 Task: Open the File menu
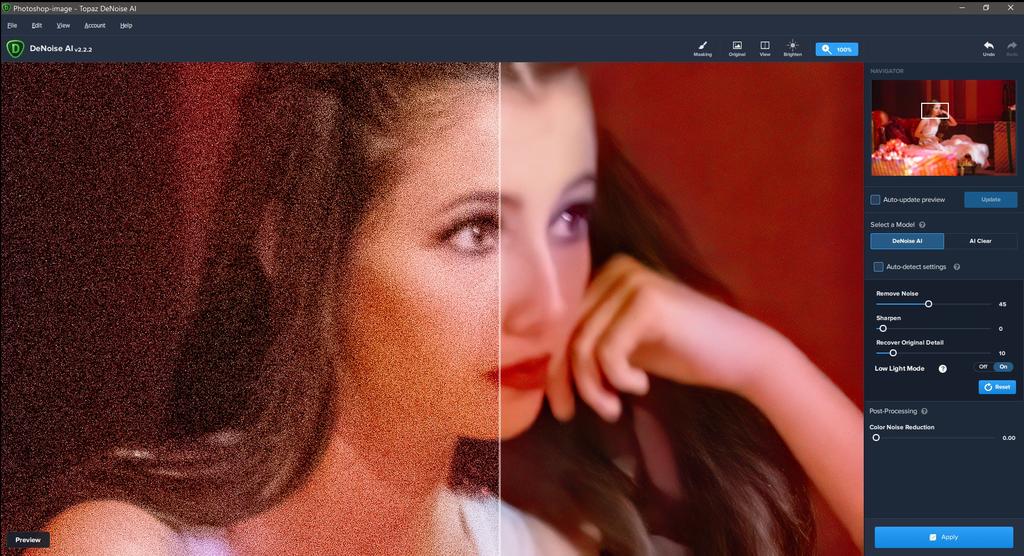click(x=12, y=25)
